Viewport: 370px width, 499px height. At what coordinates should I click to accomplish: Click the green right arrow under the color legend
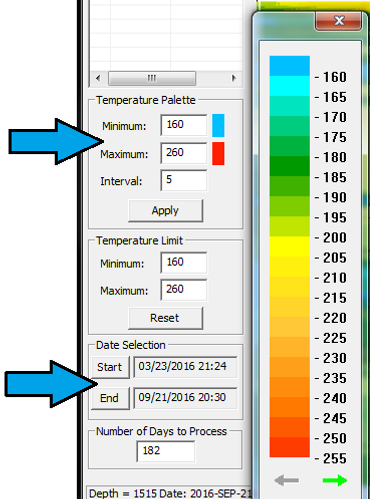point(335,480)
